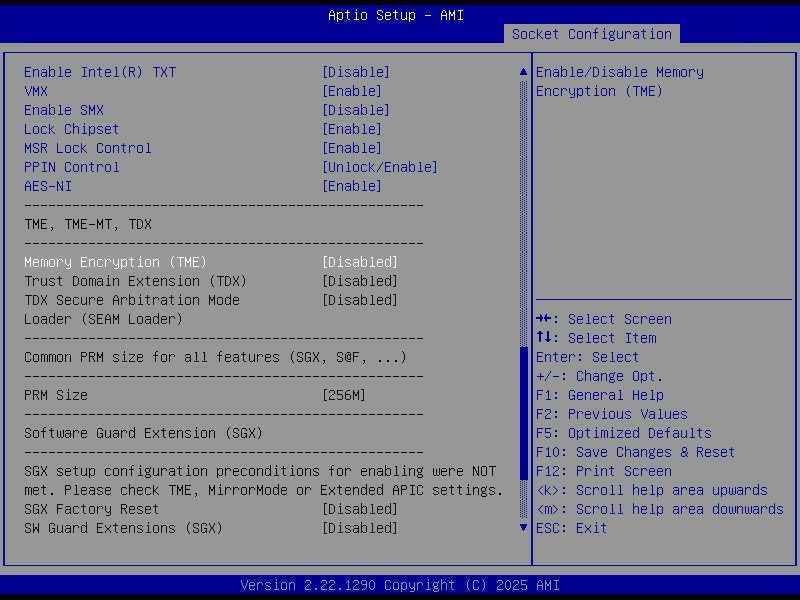Click the F1: General Help hint
The image size is (800, 600).
[x=600, y=395]
